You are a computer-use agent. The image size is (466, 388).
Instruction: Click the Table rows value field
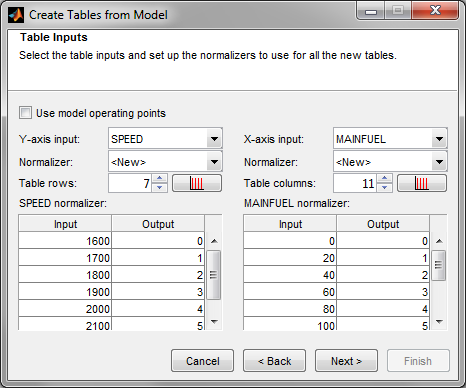[130, 183]
